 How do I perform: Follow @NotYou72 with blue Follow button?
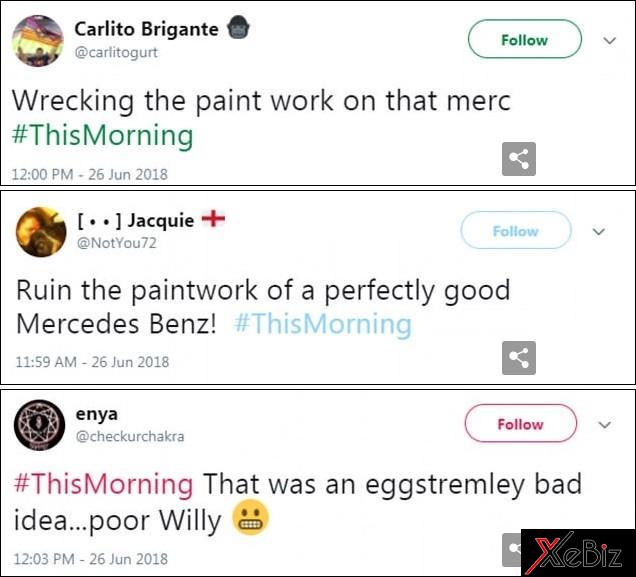tap(516, 230)
